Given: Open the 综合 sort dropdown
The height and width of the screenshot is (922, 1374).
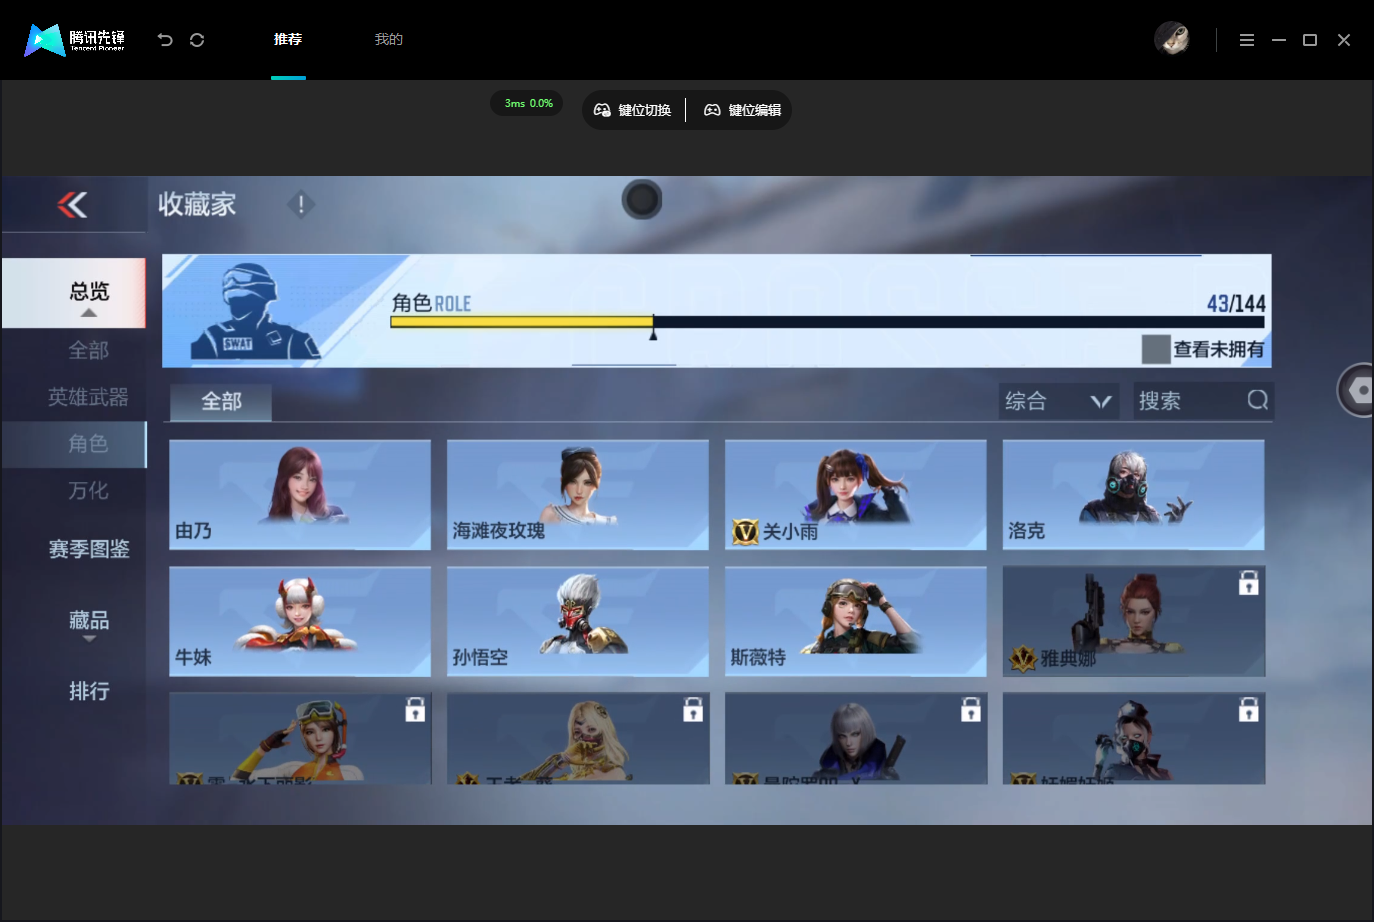Looking at the screenshot, I should 1059,401.
